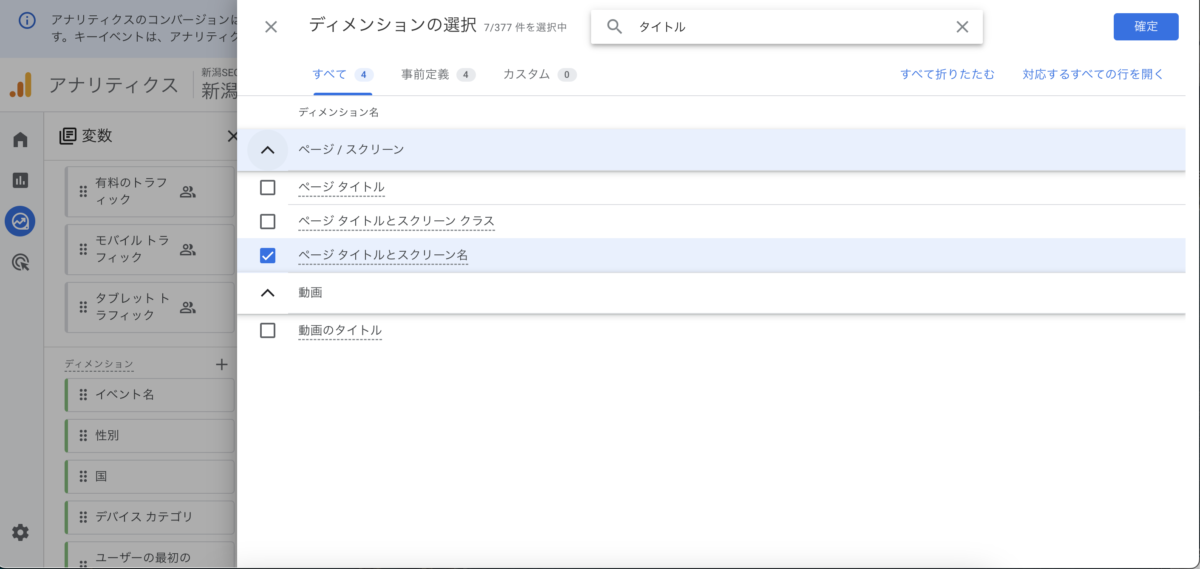Select the Explore icon in sidebar
This screenshot has width=1200, height=569.
[x=20, y=221]
